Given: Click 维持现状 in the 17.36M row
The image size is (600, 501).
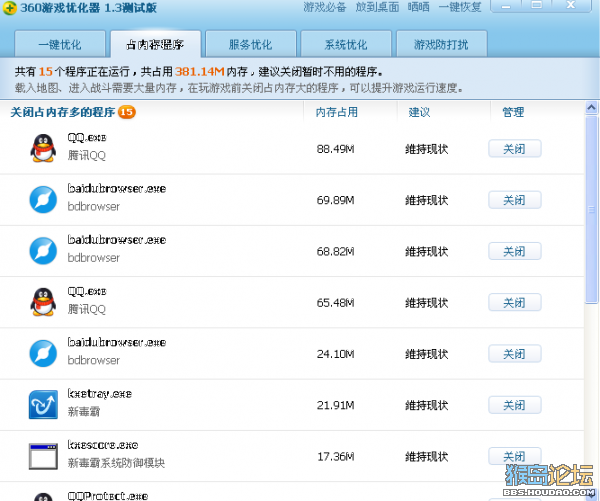Looking at the screenshot, I should point(427,457).
